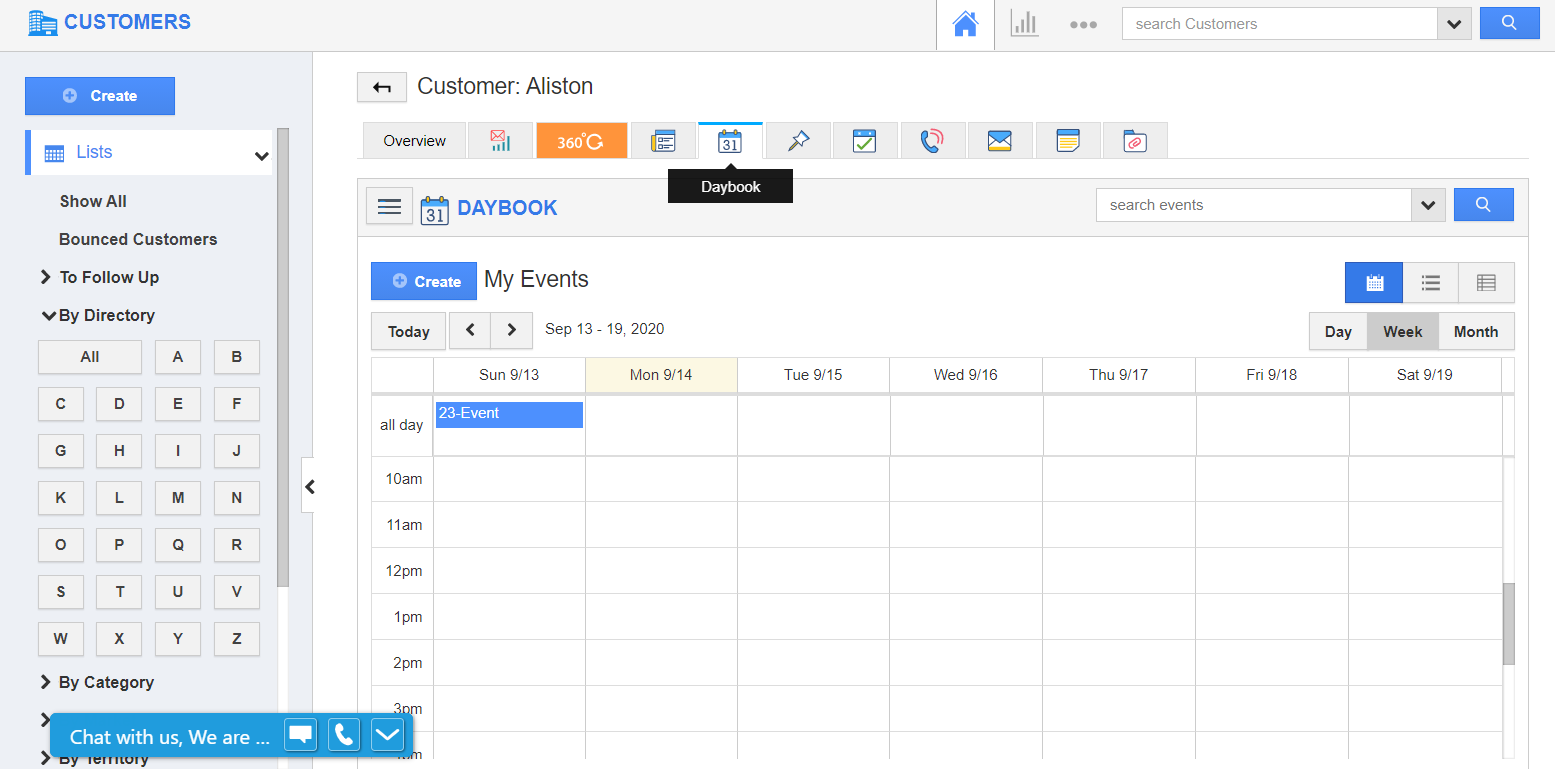Switch to list view of events
1555x769 pixels.
(1430, 283)
